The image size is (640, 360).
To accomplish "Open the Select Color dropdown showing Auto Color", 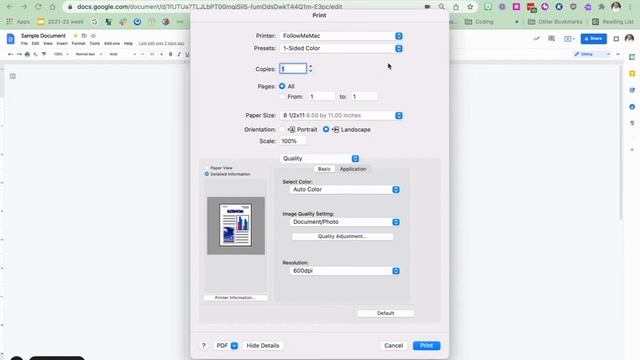I will (x=345, y=189).
